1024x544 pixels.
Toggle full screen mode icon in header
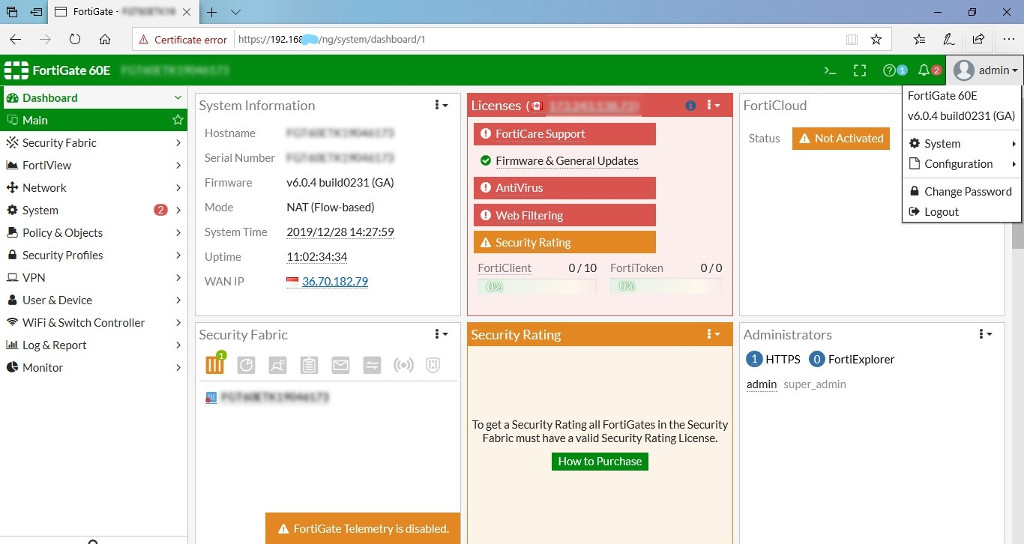coord(860,71)
